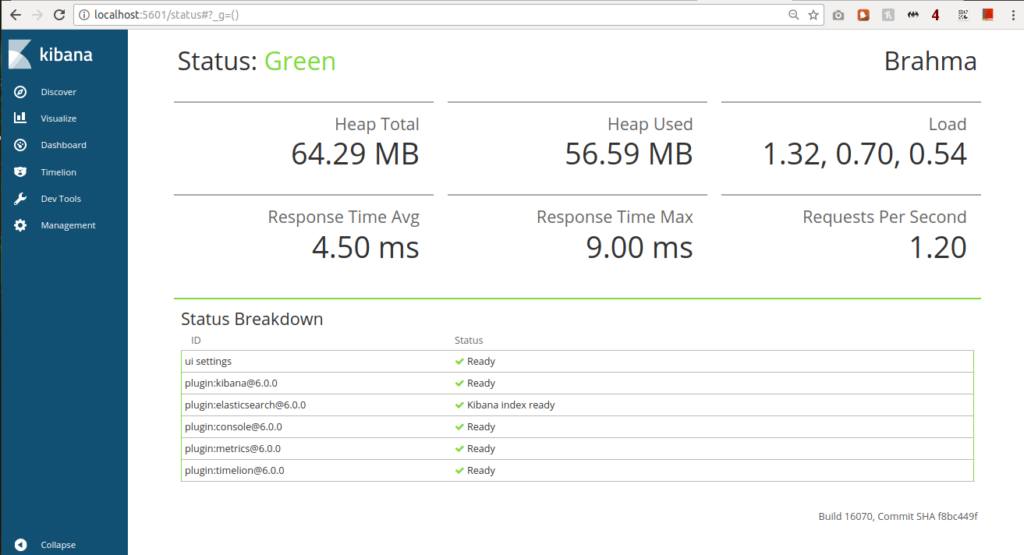Click plugin:metrics@6.0.0 row ID

pos(232,449)
